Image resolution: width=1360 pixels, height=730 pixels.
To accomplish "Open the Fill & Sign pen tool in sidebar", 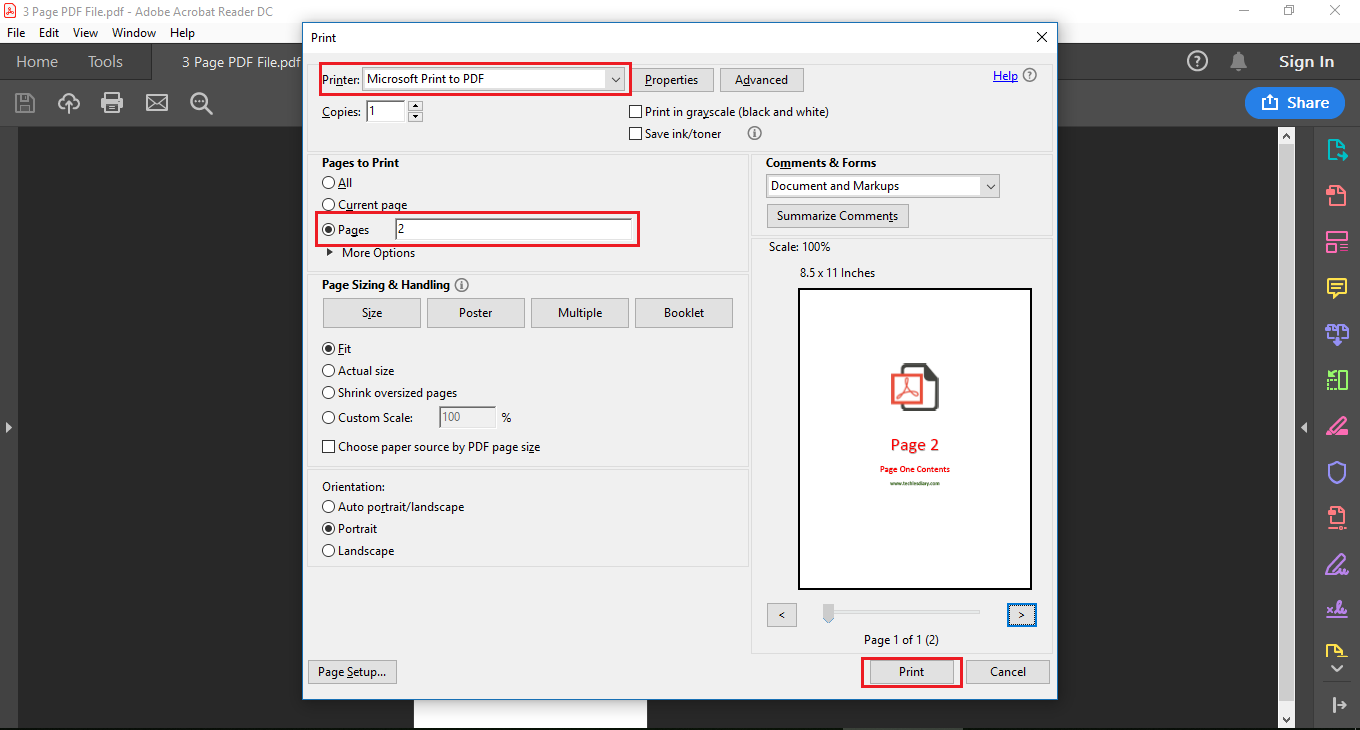I will tap(1337, 564).
